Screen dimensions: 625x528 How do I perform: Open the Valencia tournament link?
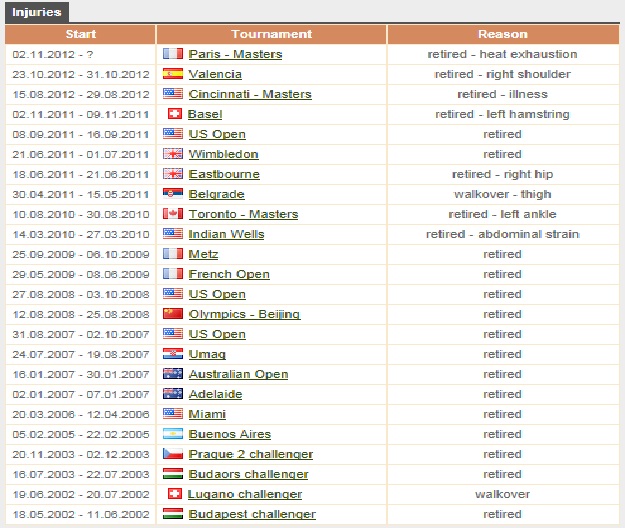(215, 74)
